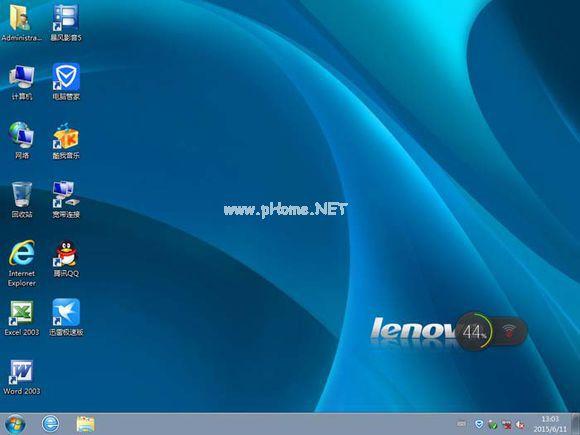Open the 宽带连接 shortcut
Viewport: 580px width, 435px height.
[66, 200]
